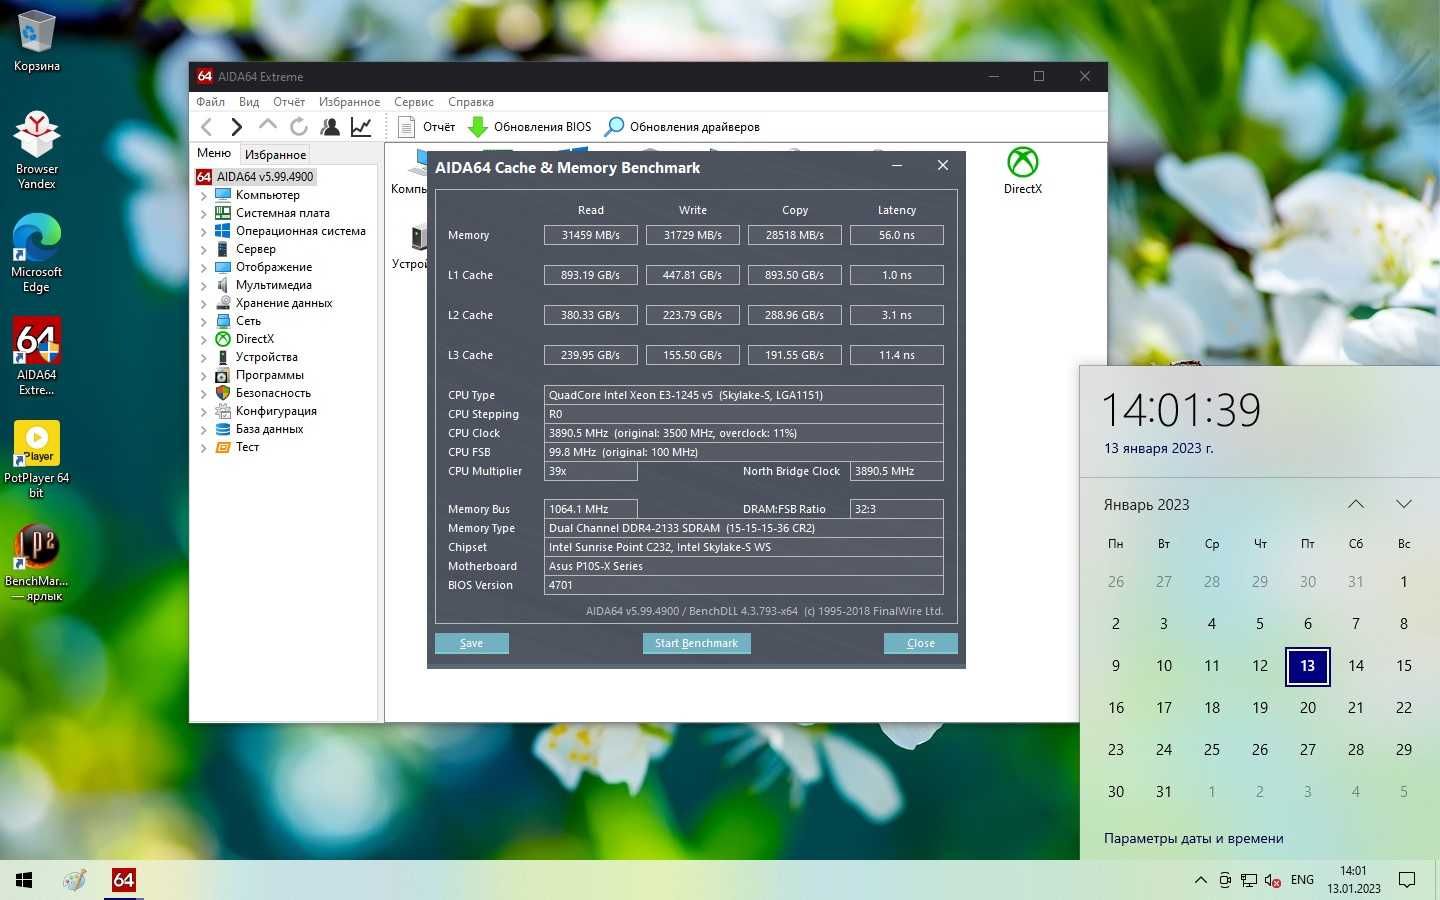Open PotPlayer 64 bit desktop icon

(36, 459)
